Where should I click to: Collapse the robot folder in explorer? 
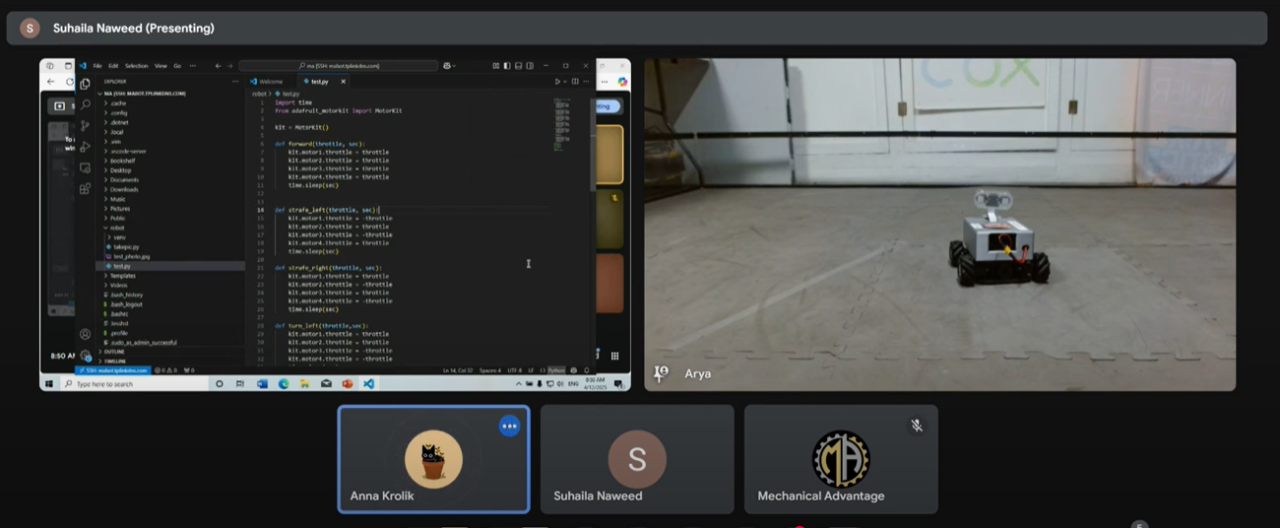point(170,228)
